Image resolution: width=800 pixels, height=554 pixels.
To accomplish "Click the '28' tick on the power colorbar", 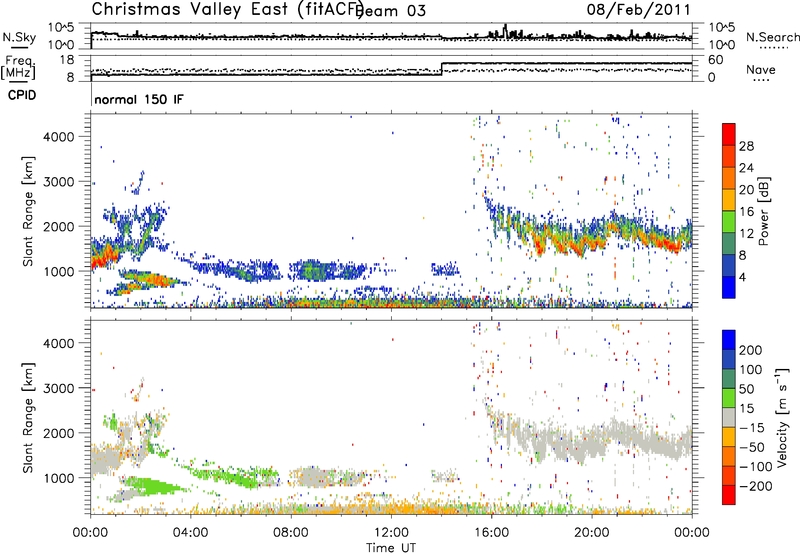I will click(x=746, y=146).
